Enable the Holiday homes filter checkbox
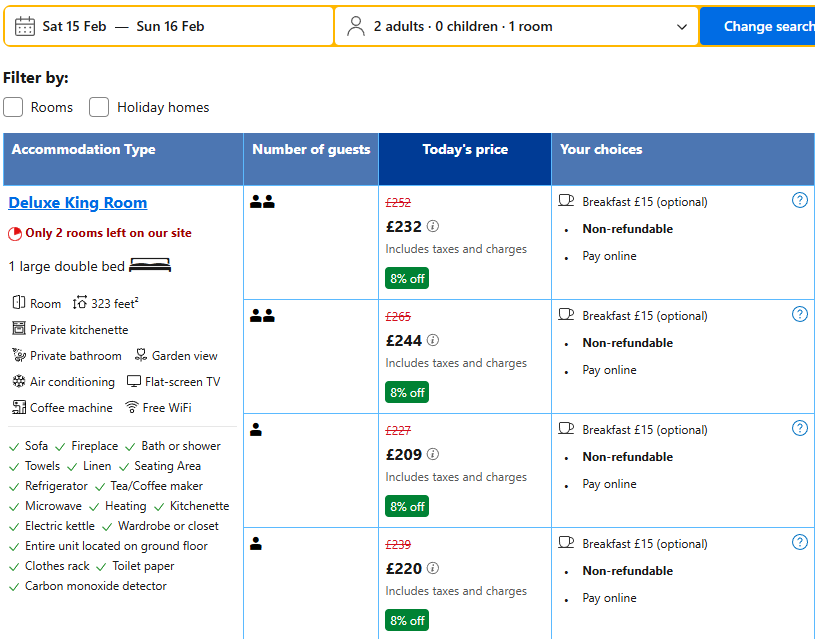The image size is (815, 639). pos(99,107)
